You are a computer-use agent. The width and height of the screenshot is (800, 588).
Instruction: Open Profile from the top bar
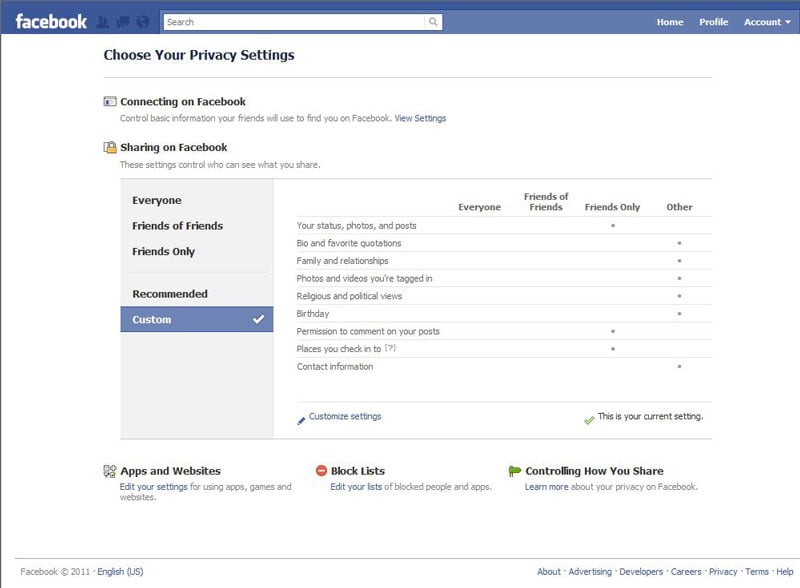pos(713,22)
